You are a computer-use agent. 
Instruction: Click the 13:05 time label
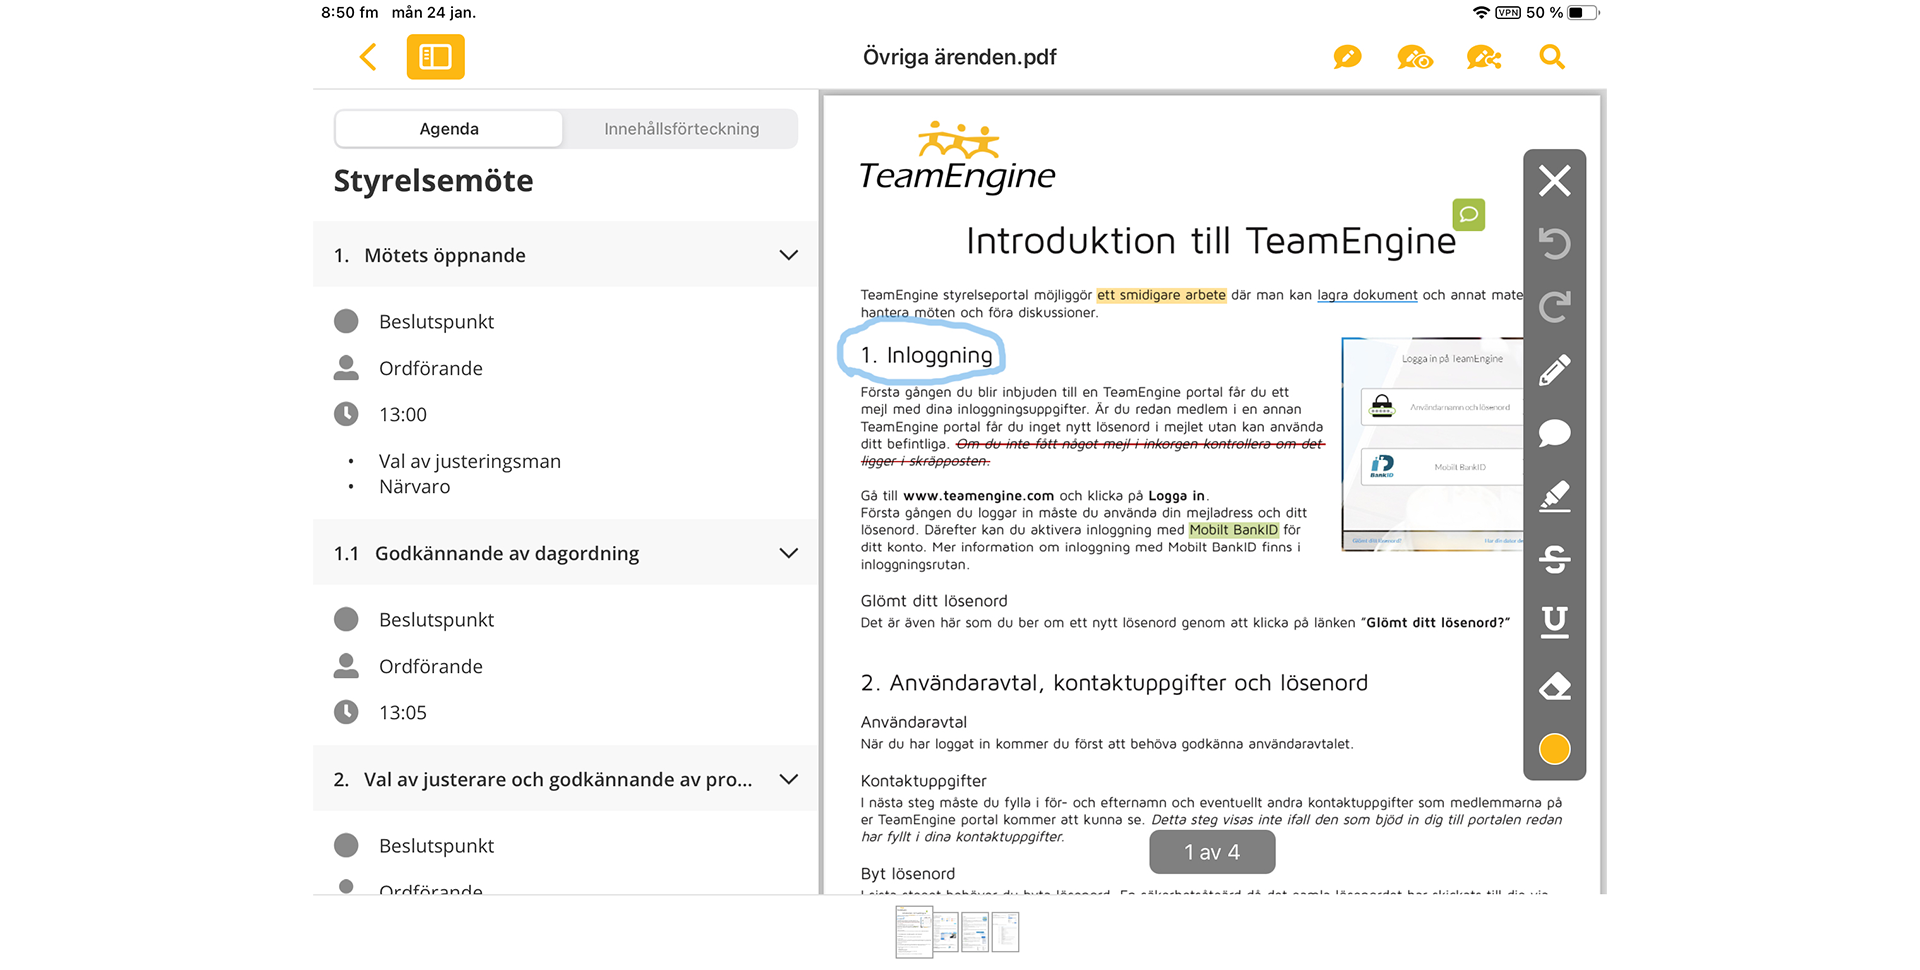pyautogui.click(x=403, y=713)
